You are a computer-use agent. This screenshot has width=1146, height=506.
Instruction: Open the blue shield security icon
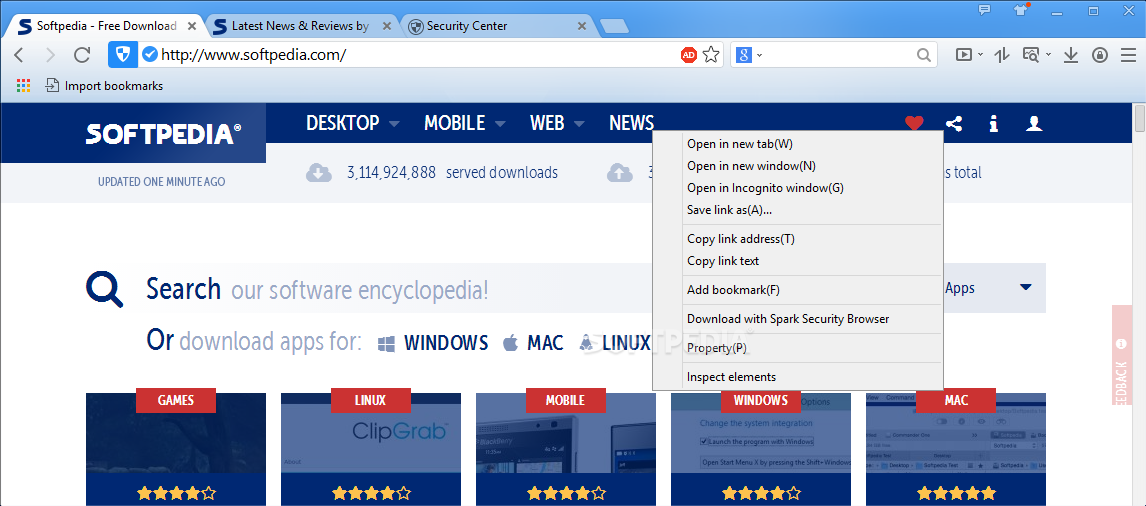(123, 54)
